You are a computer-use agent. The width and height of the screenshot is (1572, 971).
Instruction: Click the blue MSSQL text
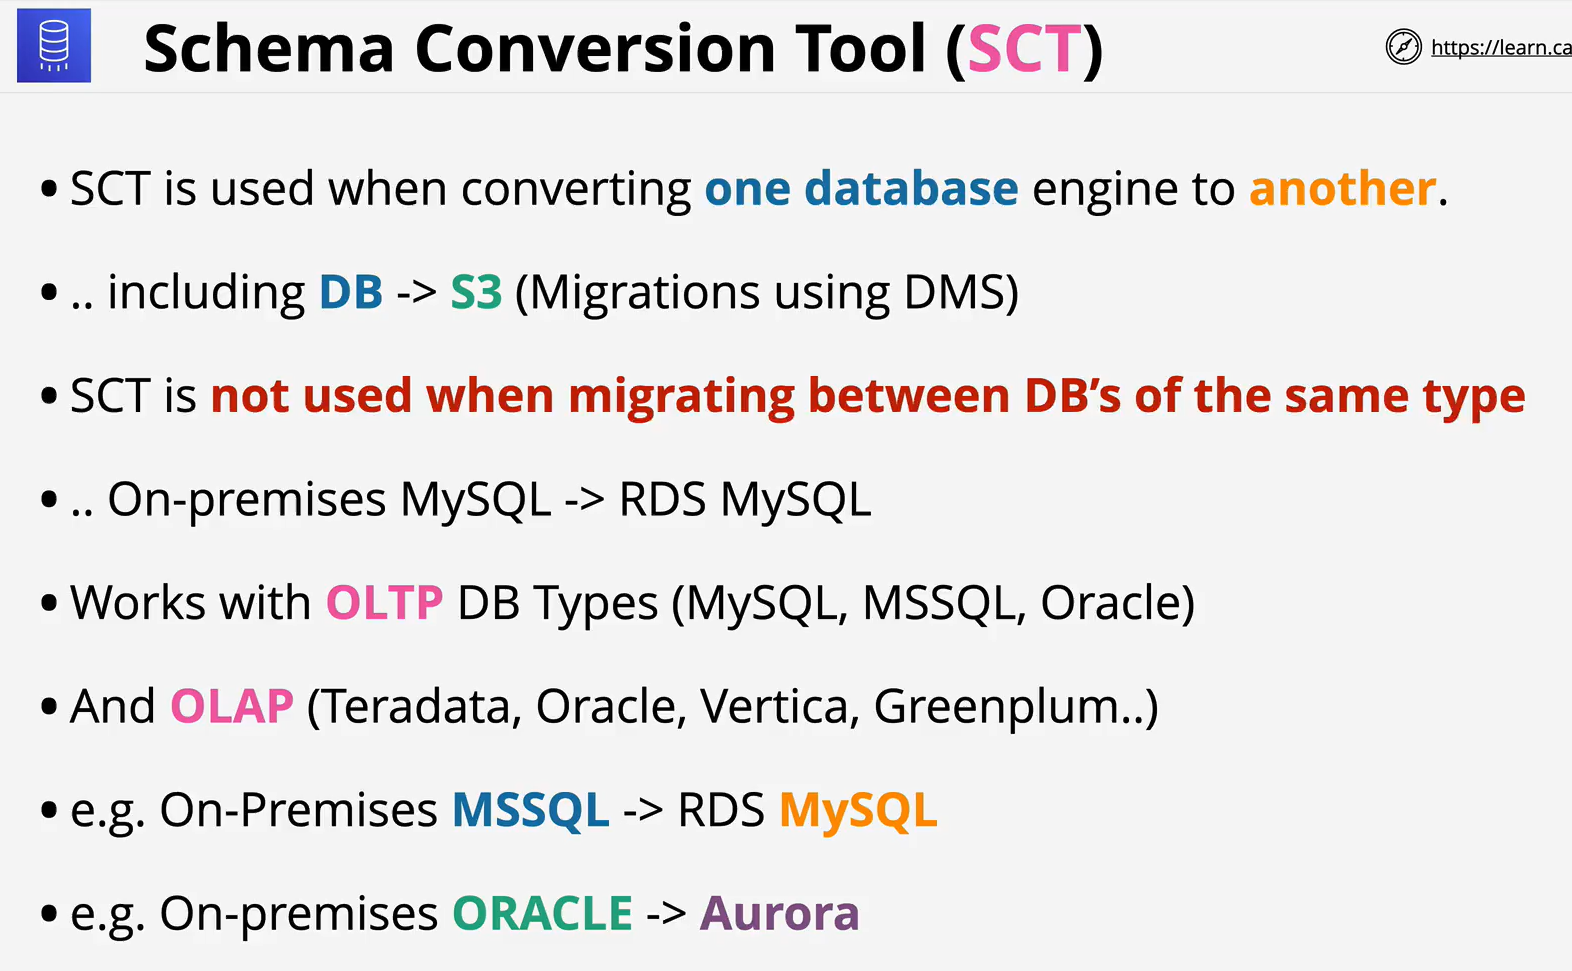point(531,810)
